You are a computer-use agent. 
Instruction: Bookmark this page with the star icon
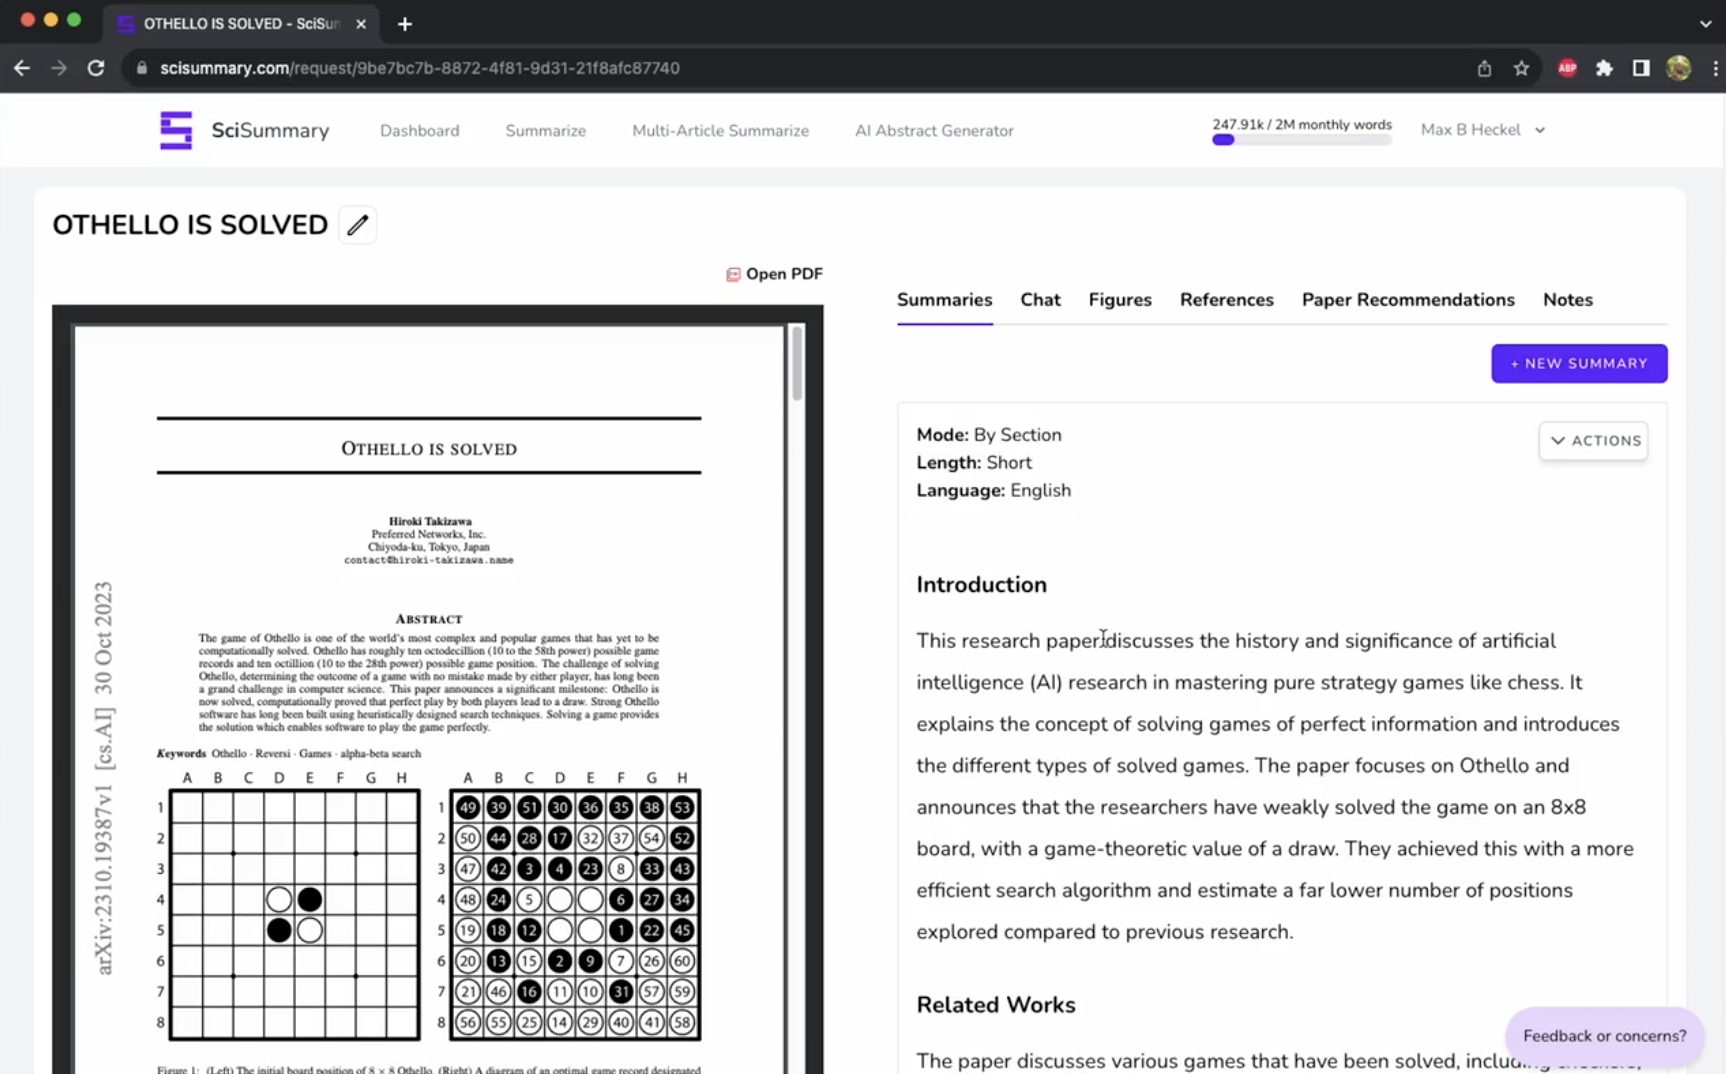[1521, 68]
